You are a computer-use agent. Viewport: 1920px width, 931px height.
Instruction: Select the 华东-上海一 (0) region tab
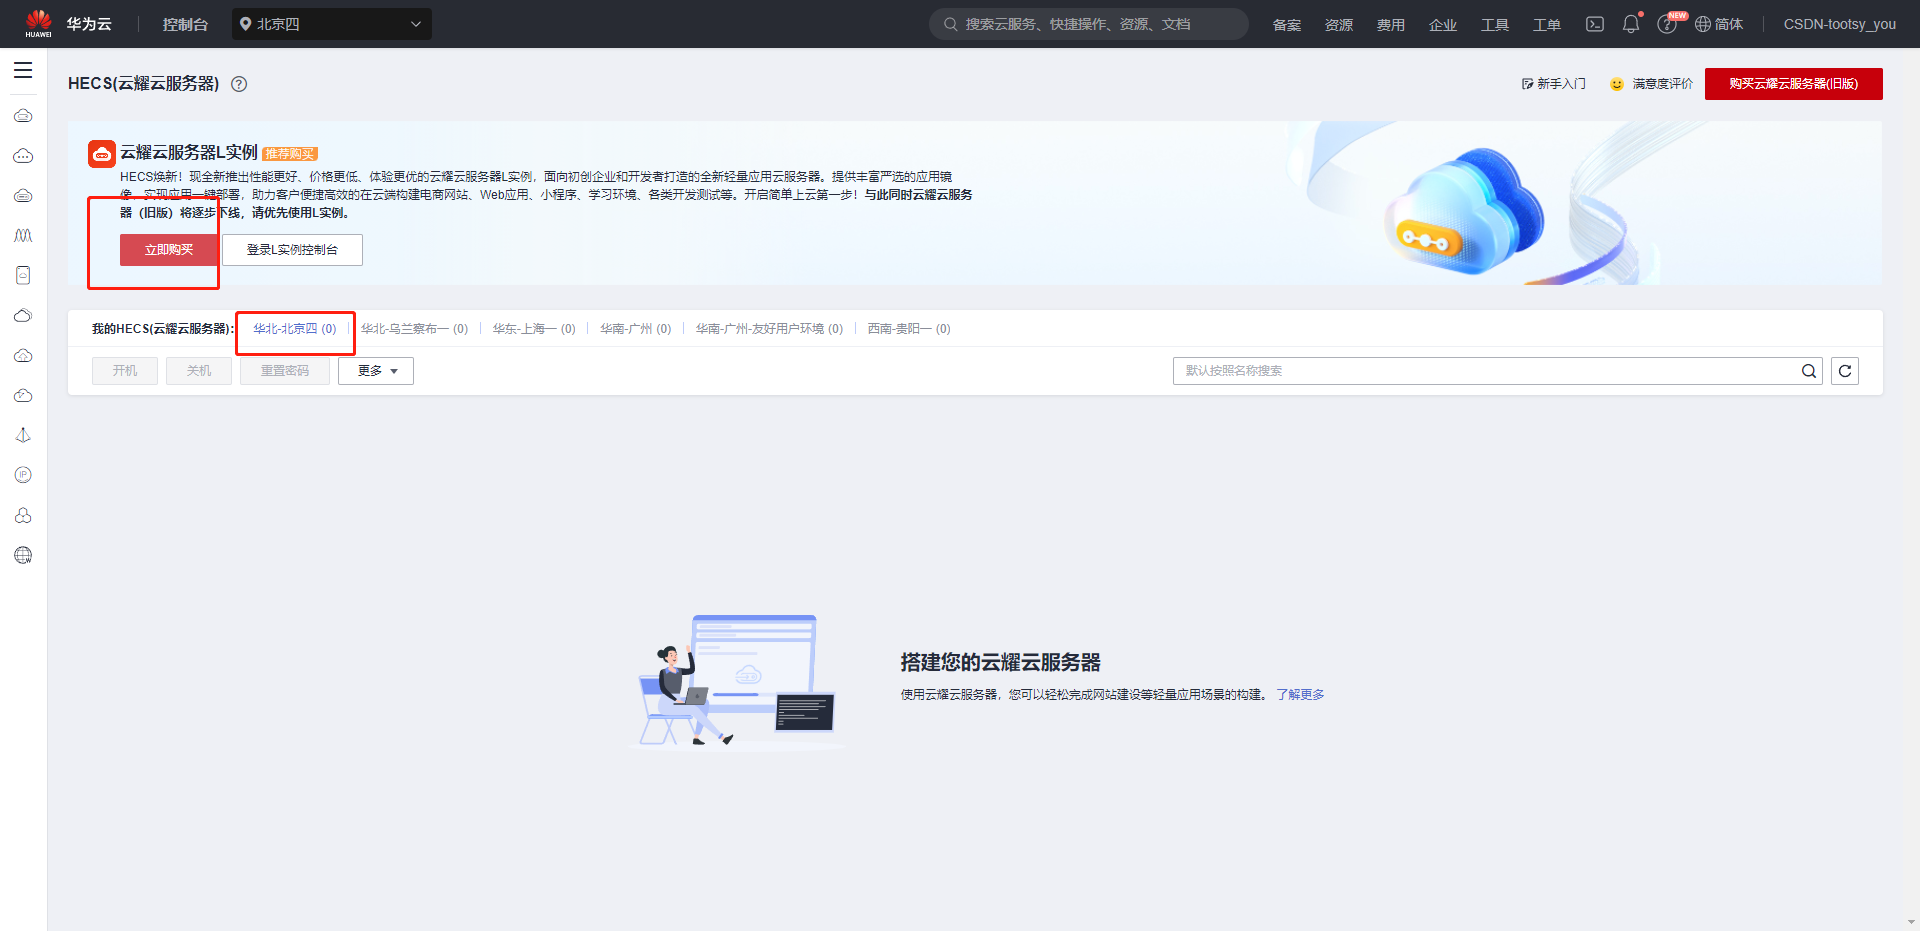coord(534,329)
